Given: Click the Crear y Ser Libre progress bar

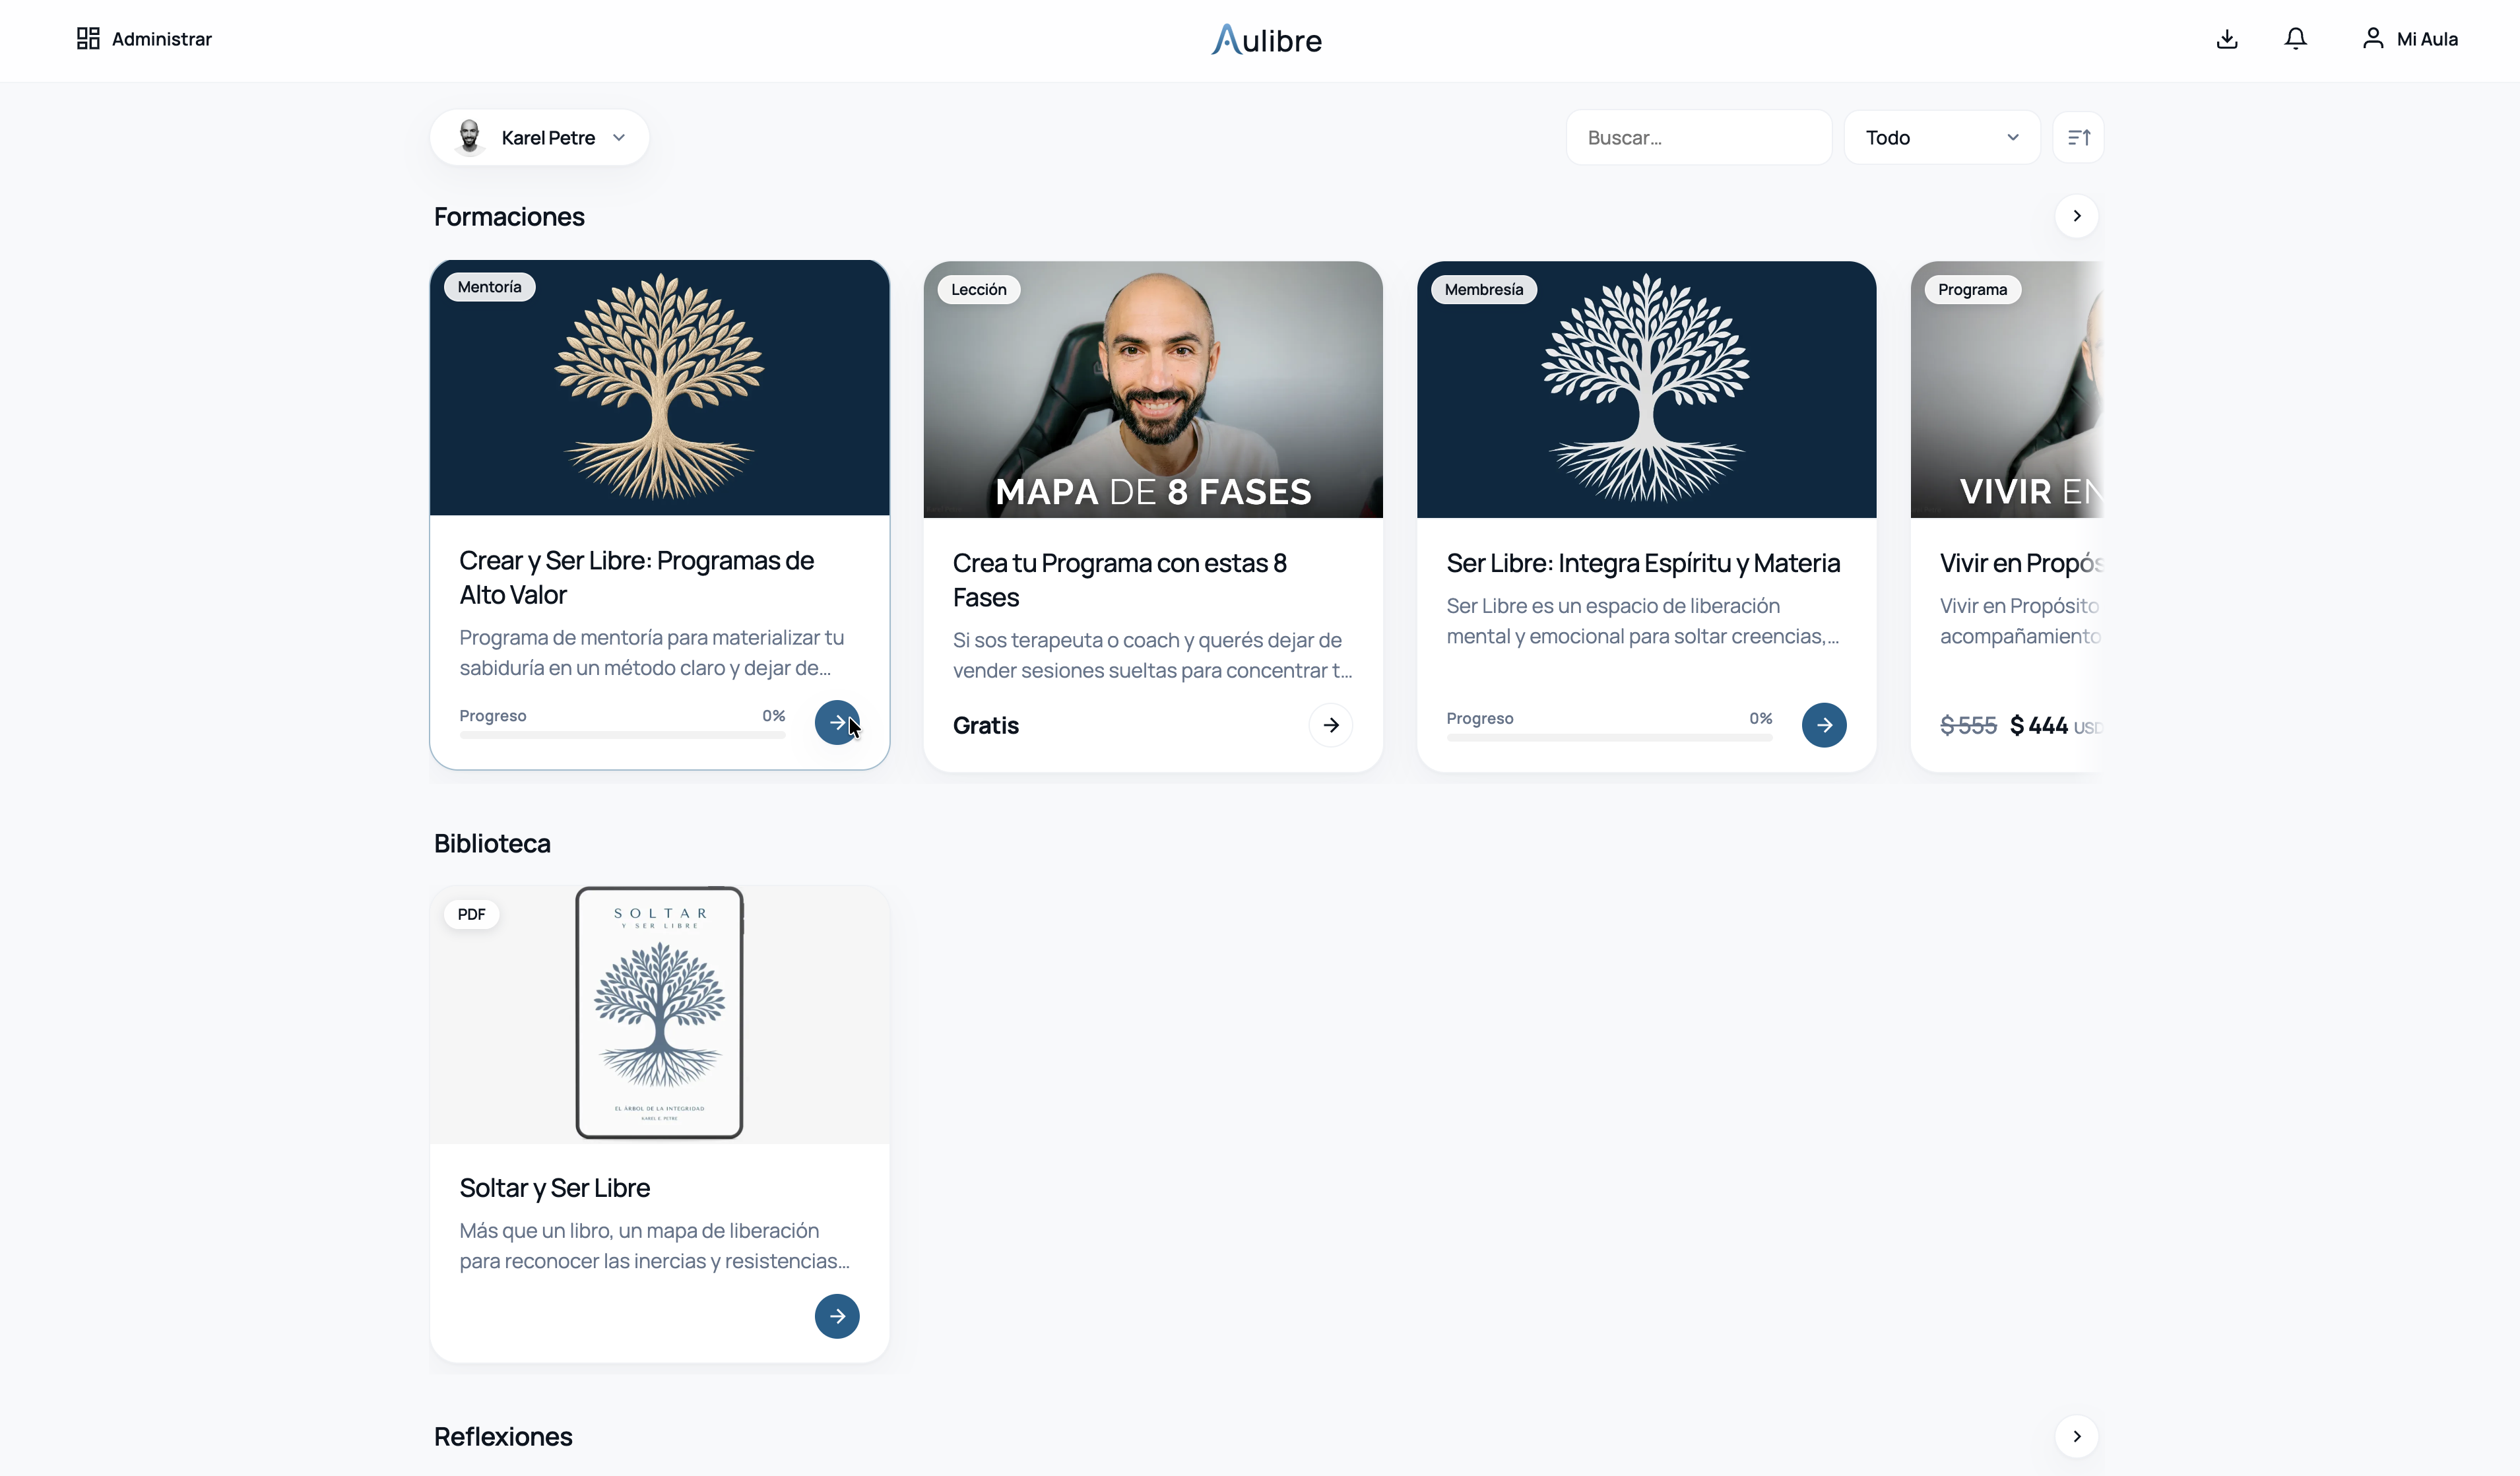Looking at the screenshot, I should (622, 735).
